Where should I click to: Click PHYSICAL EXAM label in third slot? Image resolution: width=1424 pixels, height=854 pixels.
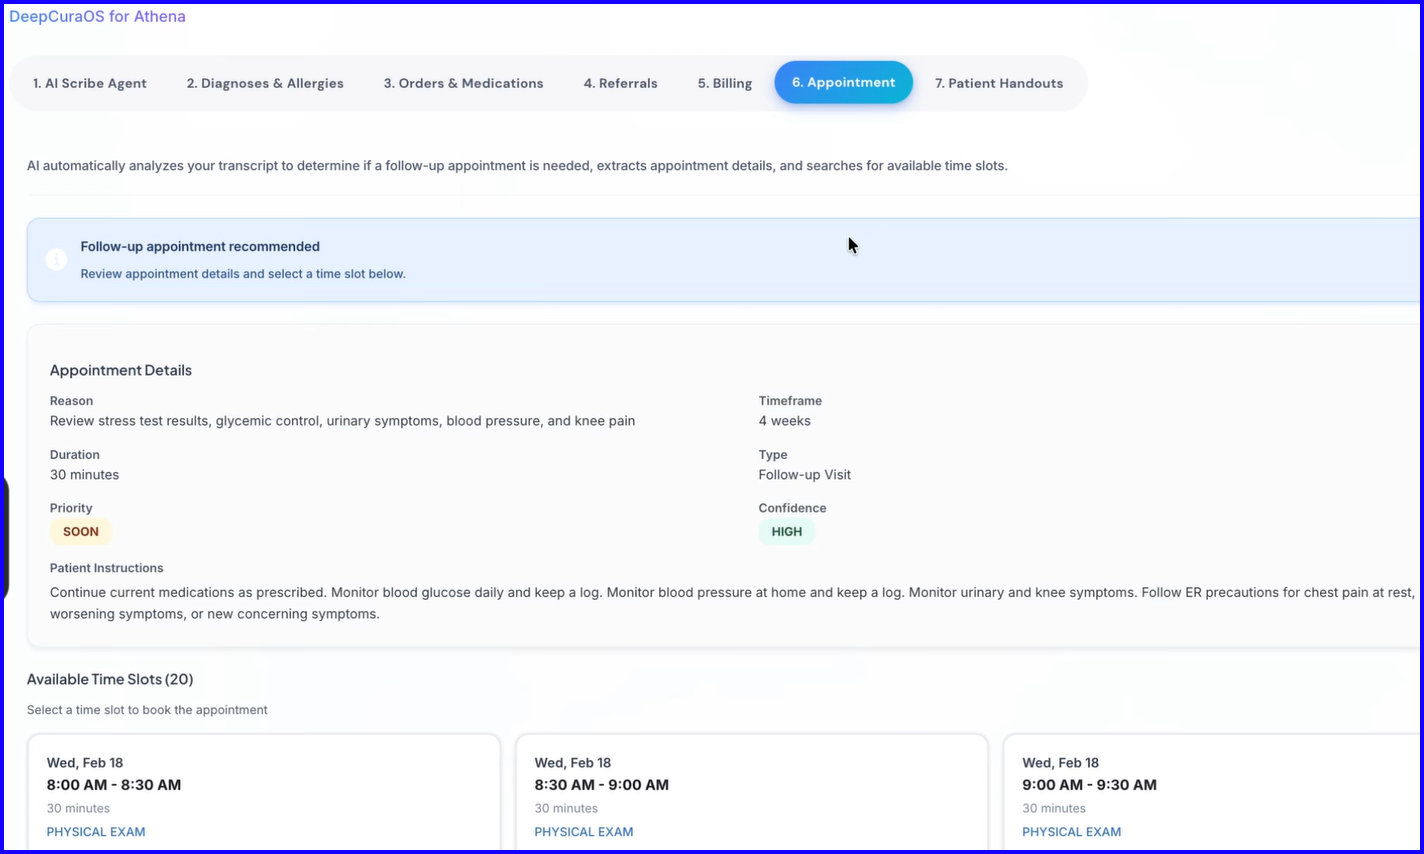pyautogui.click(x=1072, y=832)
